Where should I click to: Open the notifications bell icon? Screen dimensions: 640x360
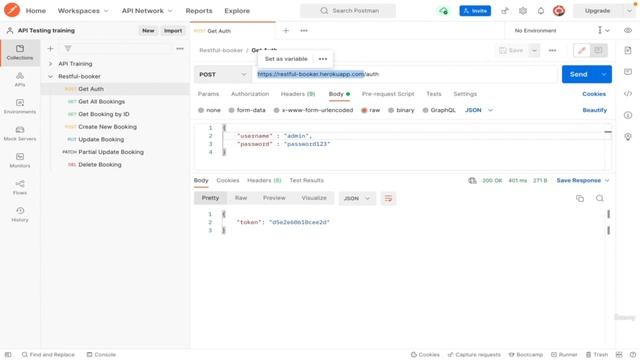[x=541, y=11]
